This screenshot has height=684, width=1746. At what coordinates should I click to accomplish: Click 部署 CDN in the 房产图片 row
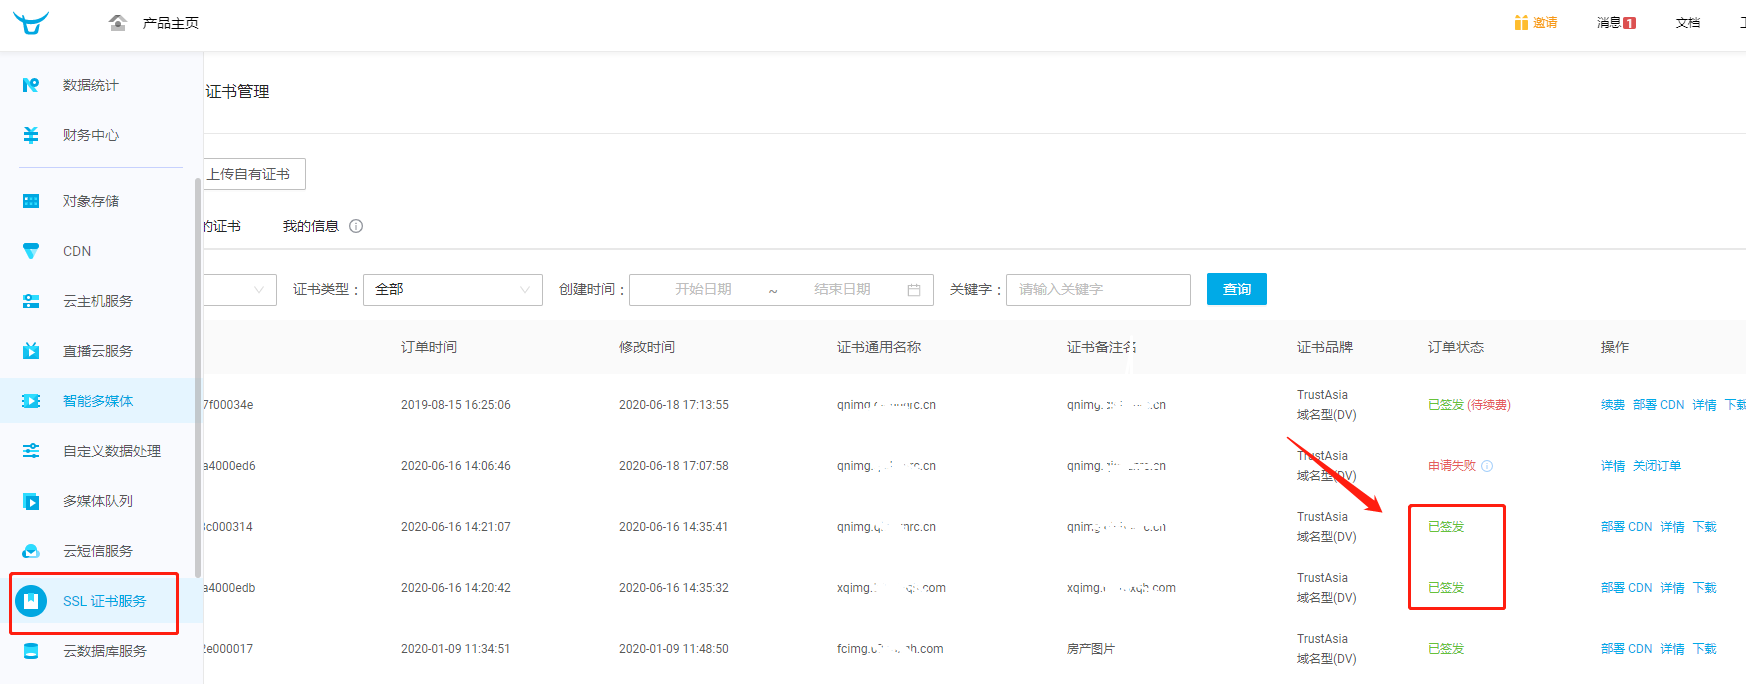tap(1626, 649)
